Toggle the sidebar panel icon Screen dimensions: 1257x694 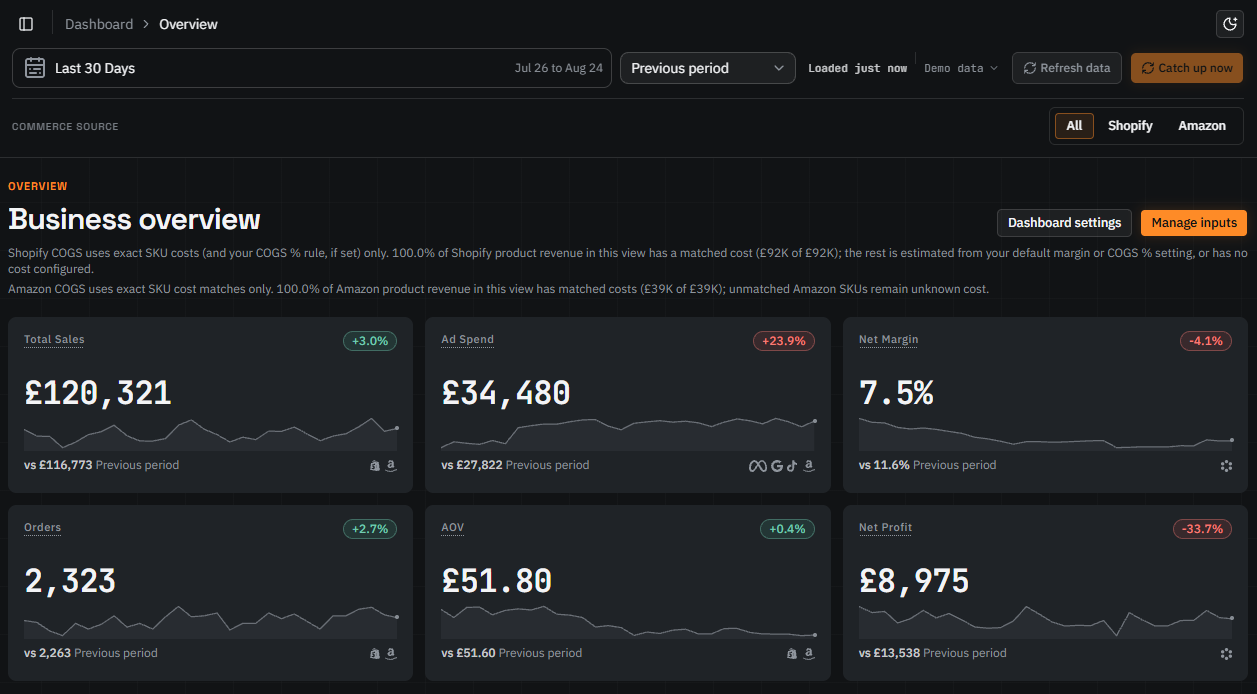(x=26, y=24)
